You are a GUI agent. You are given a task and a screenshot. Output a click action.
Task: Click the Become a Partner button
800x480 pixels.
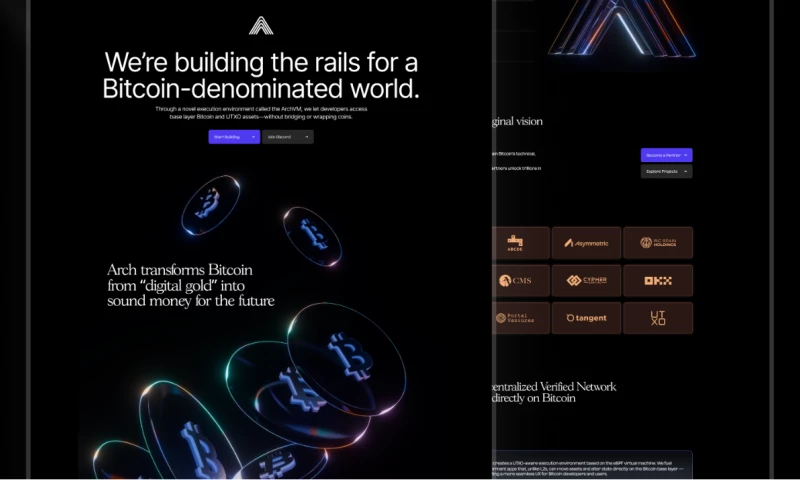point(666,155)
